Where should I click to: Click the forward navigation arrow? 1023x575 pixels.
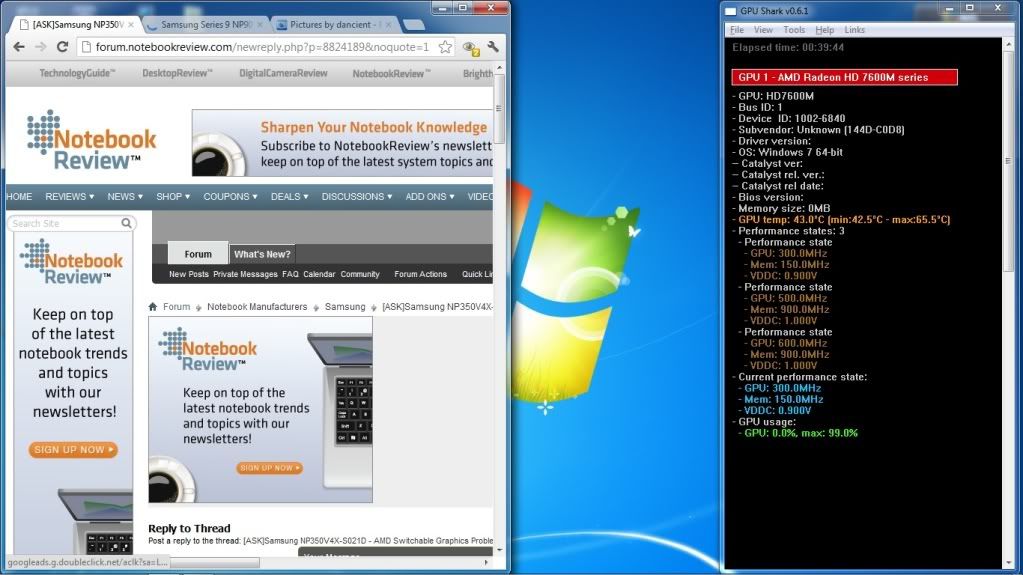click(x=40, y=47)
